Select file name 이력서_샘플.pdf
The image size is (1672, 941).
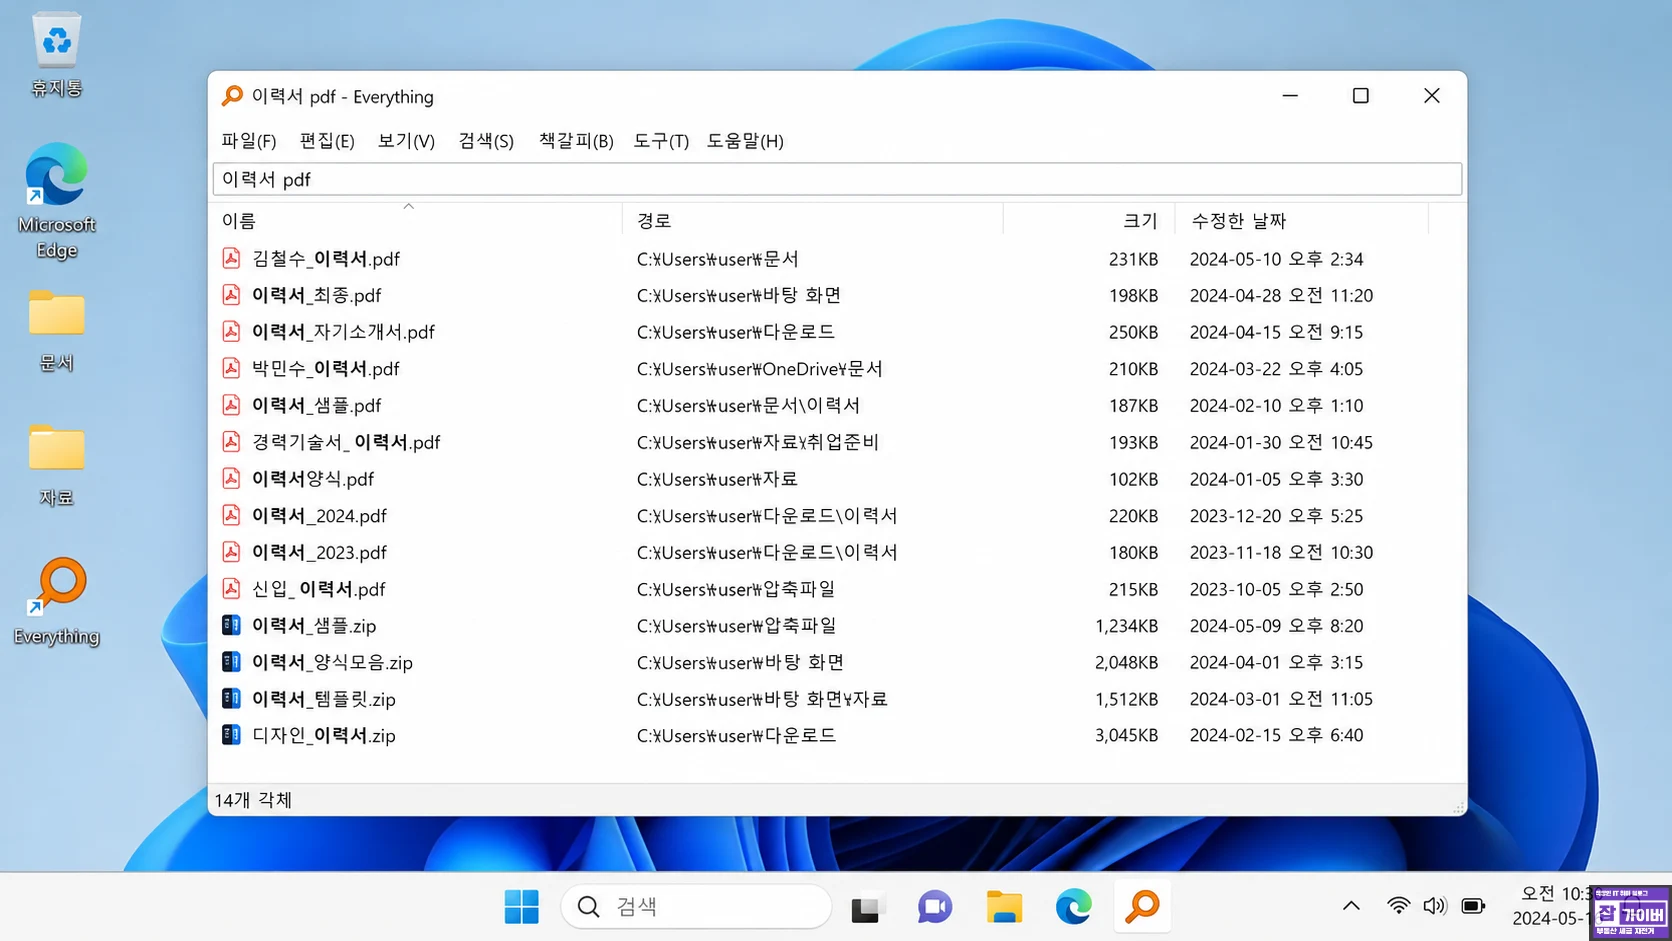317,406
